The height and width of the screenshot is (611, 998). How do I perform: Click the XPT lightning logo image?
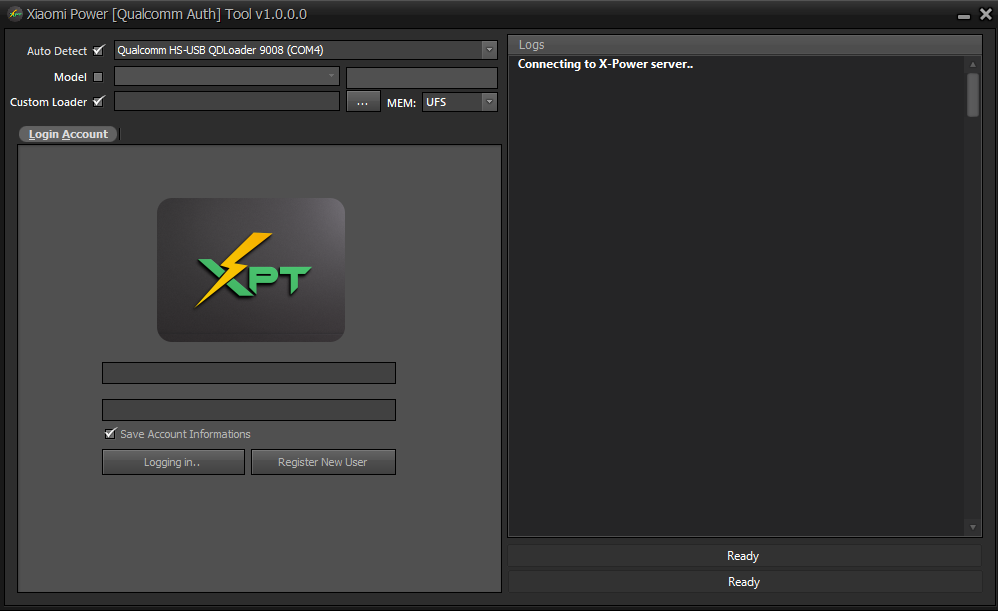coord(251,269)
